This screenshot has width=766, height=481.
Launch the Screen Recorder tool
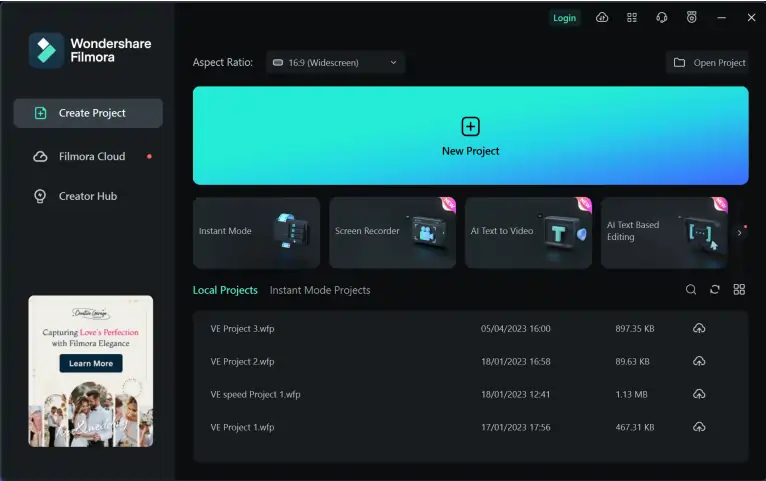coord(392,232)
